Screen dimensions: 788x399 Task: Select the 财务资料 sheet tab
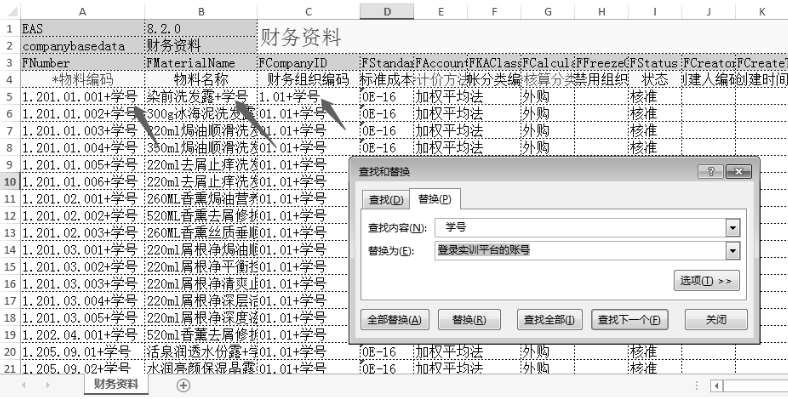[116, 385]
